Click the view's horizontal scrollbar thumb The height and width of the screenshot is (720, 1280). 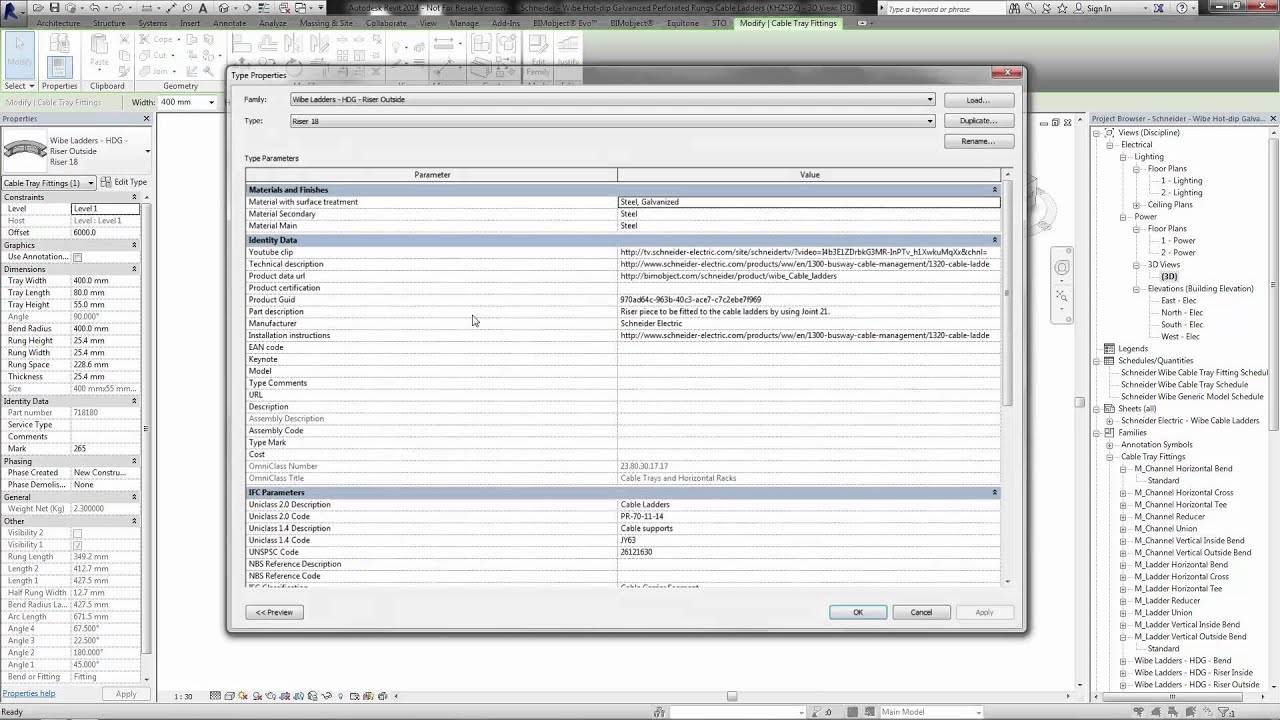732,696
